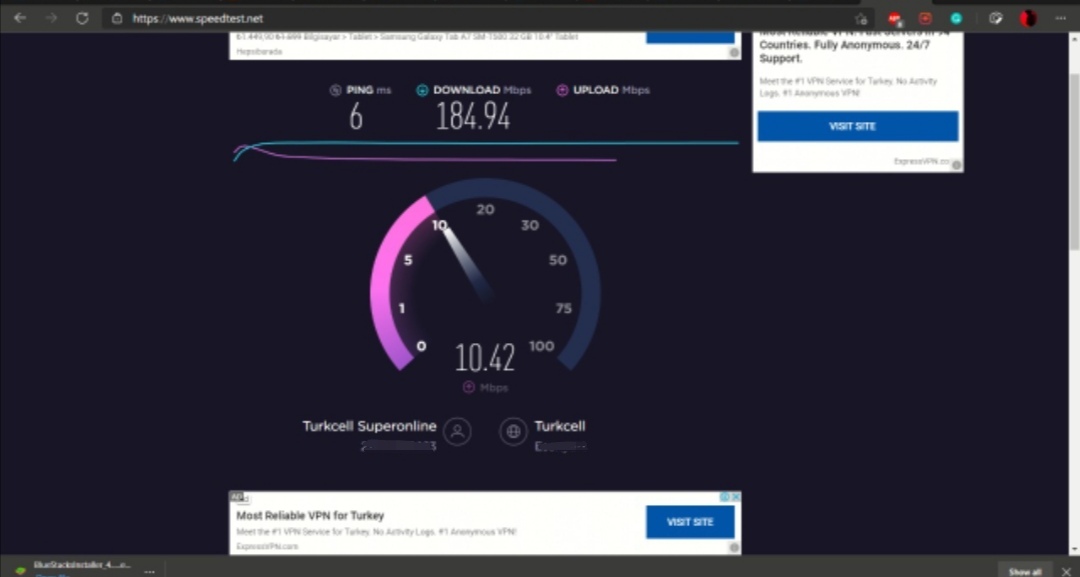
Task: Open the browser collections icon
Action: click(x=995, y=19)
